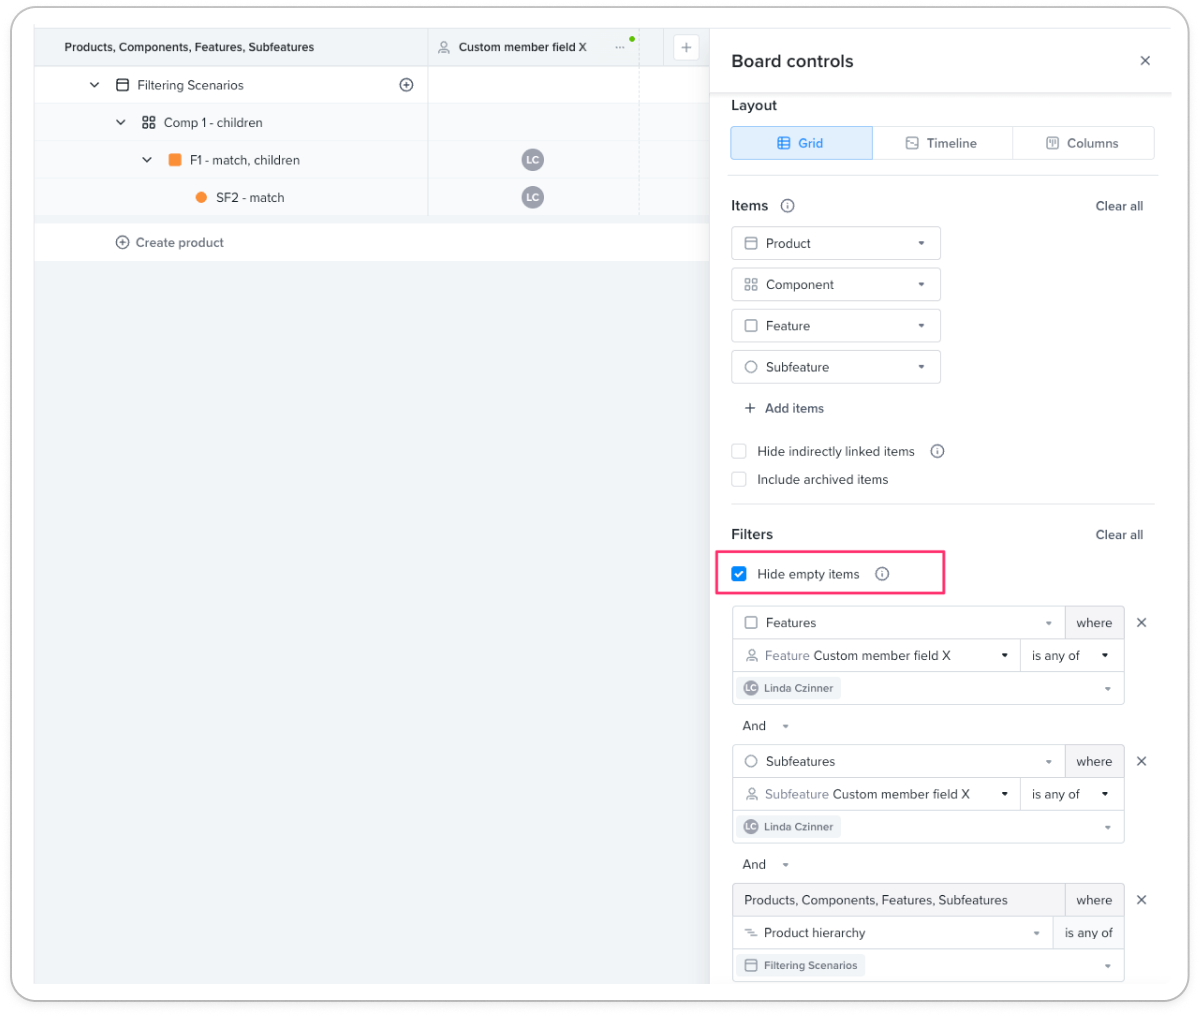Click info icon beside Hide indirectly linked items
This screenshot has width=1200, height=1016.
click(937, 451)
